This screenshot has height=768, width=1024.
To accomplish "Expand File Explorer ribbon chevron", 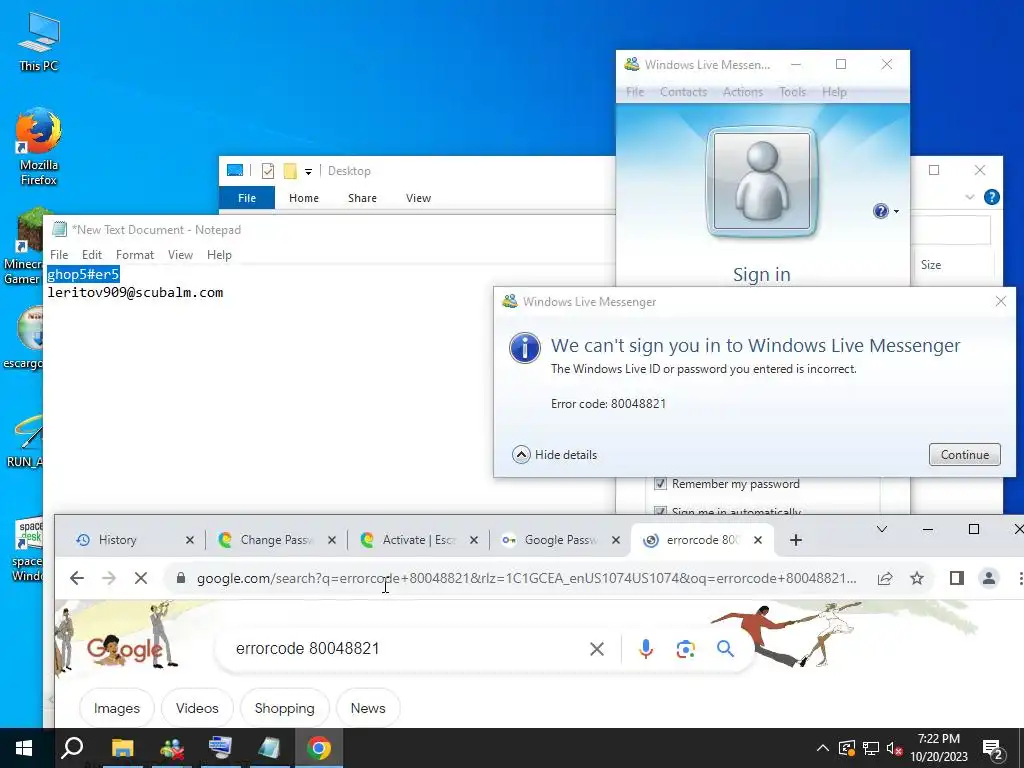I will click(970, 197).
